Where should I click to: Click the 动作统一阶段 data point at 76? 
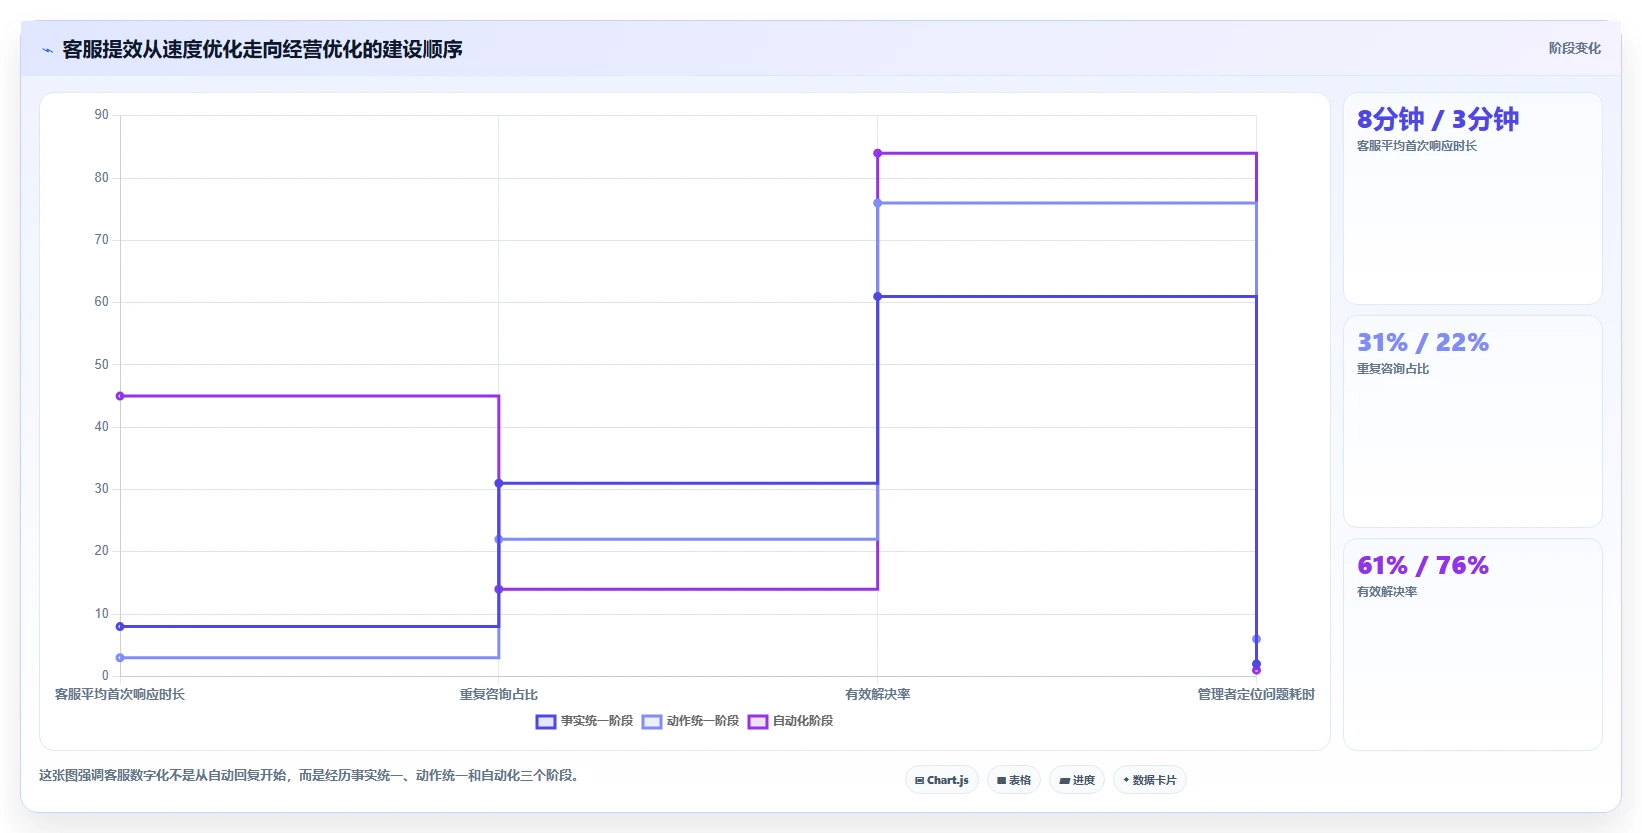[878, 203]
